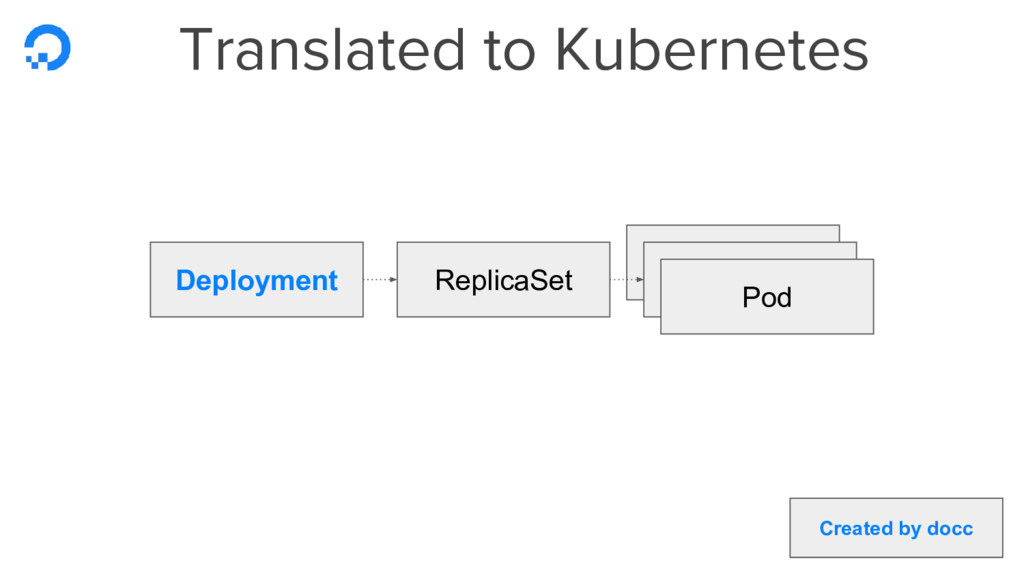1024x576 pixels.
Task: Click the Created by docc box
Action: click(896, 528)
